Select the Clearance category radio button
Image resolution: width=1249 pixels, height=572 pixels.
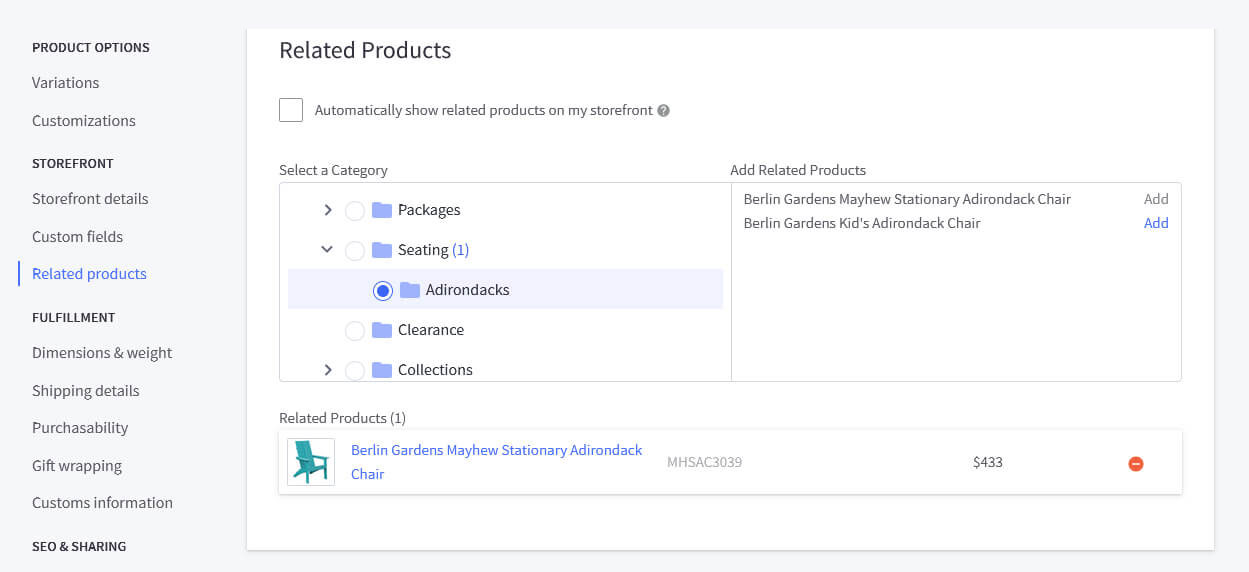coord(355,331)
